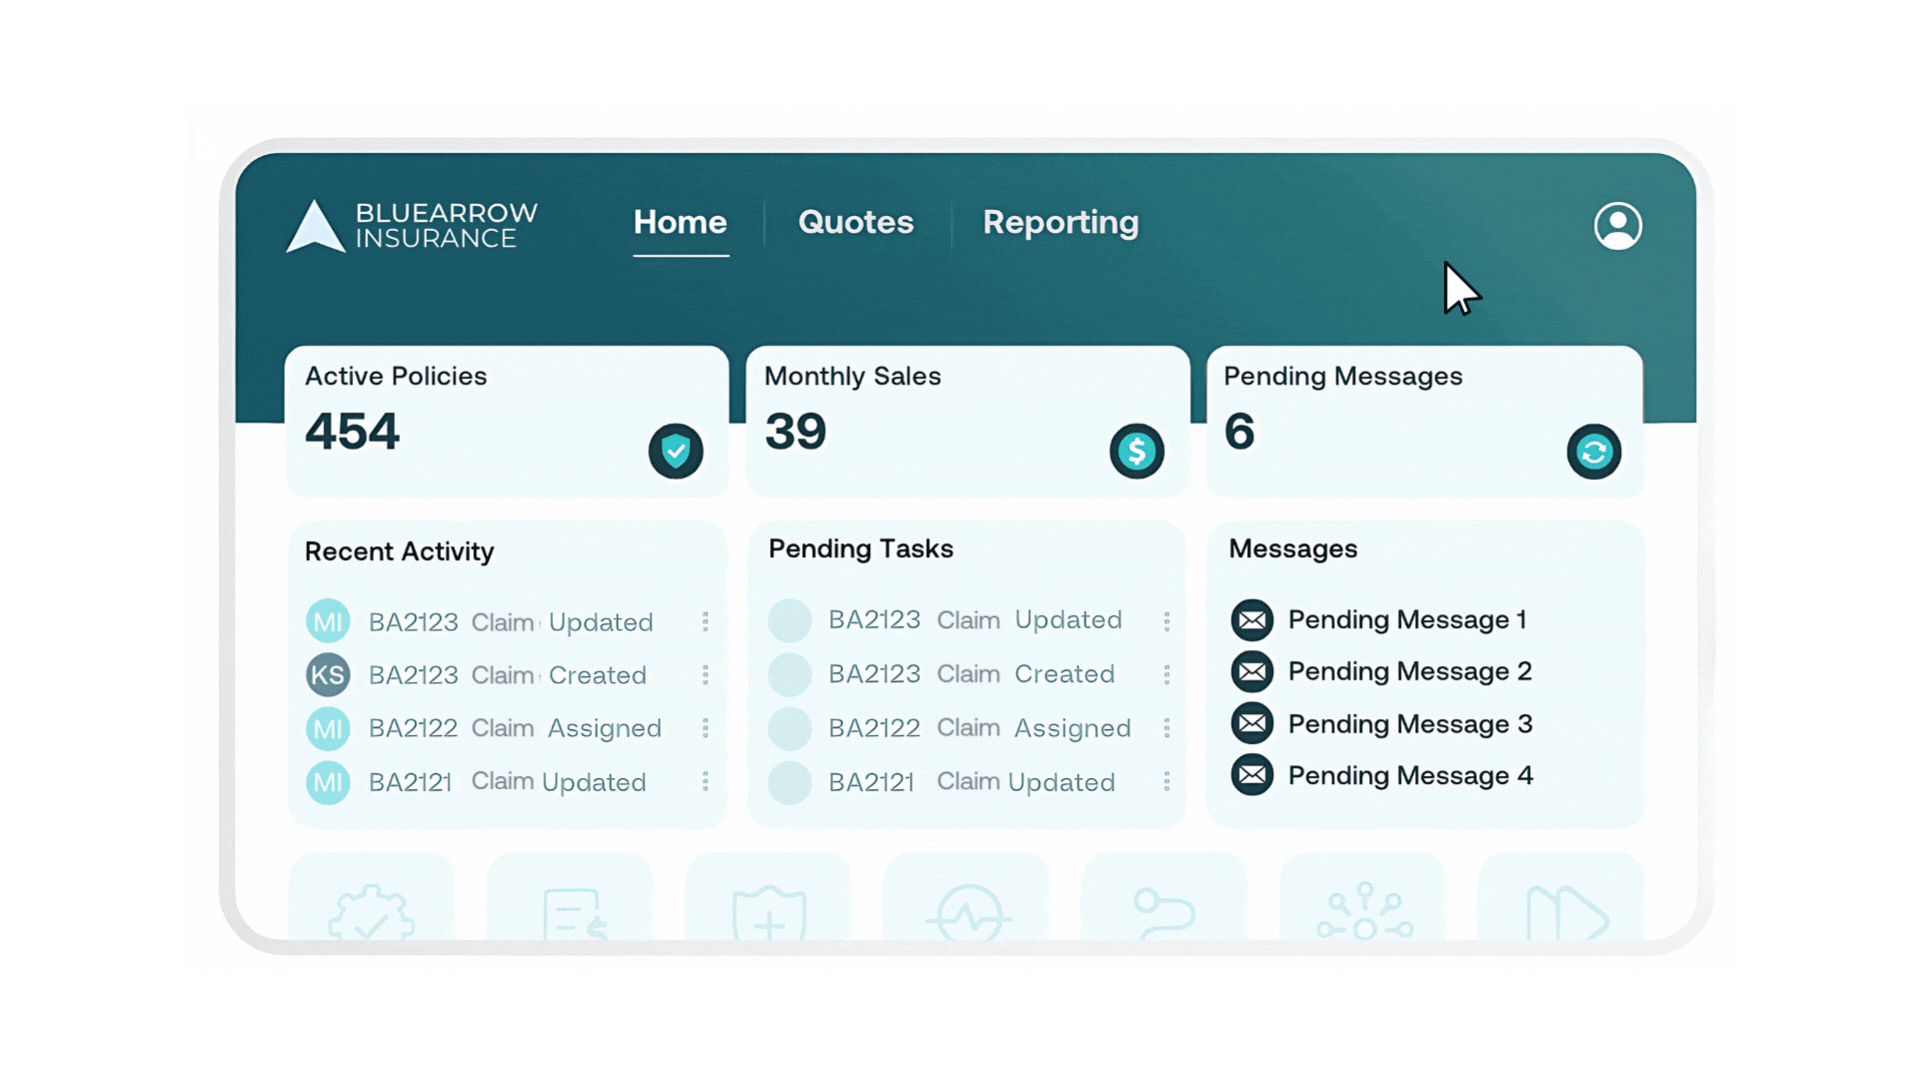Viewport: 1920px width, 1080px height.
Task: Open the Pending Message 2 link
Action: [x=1410, y=672]
